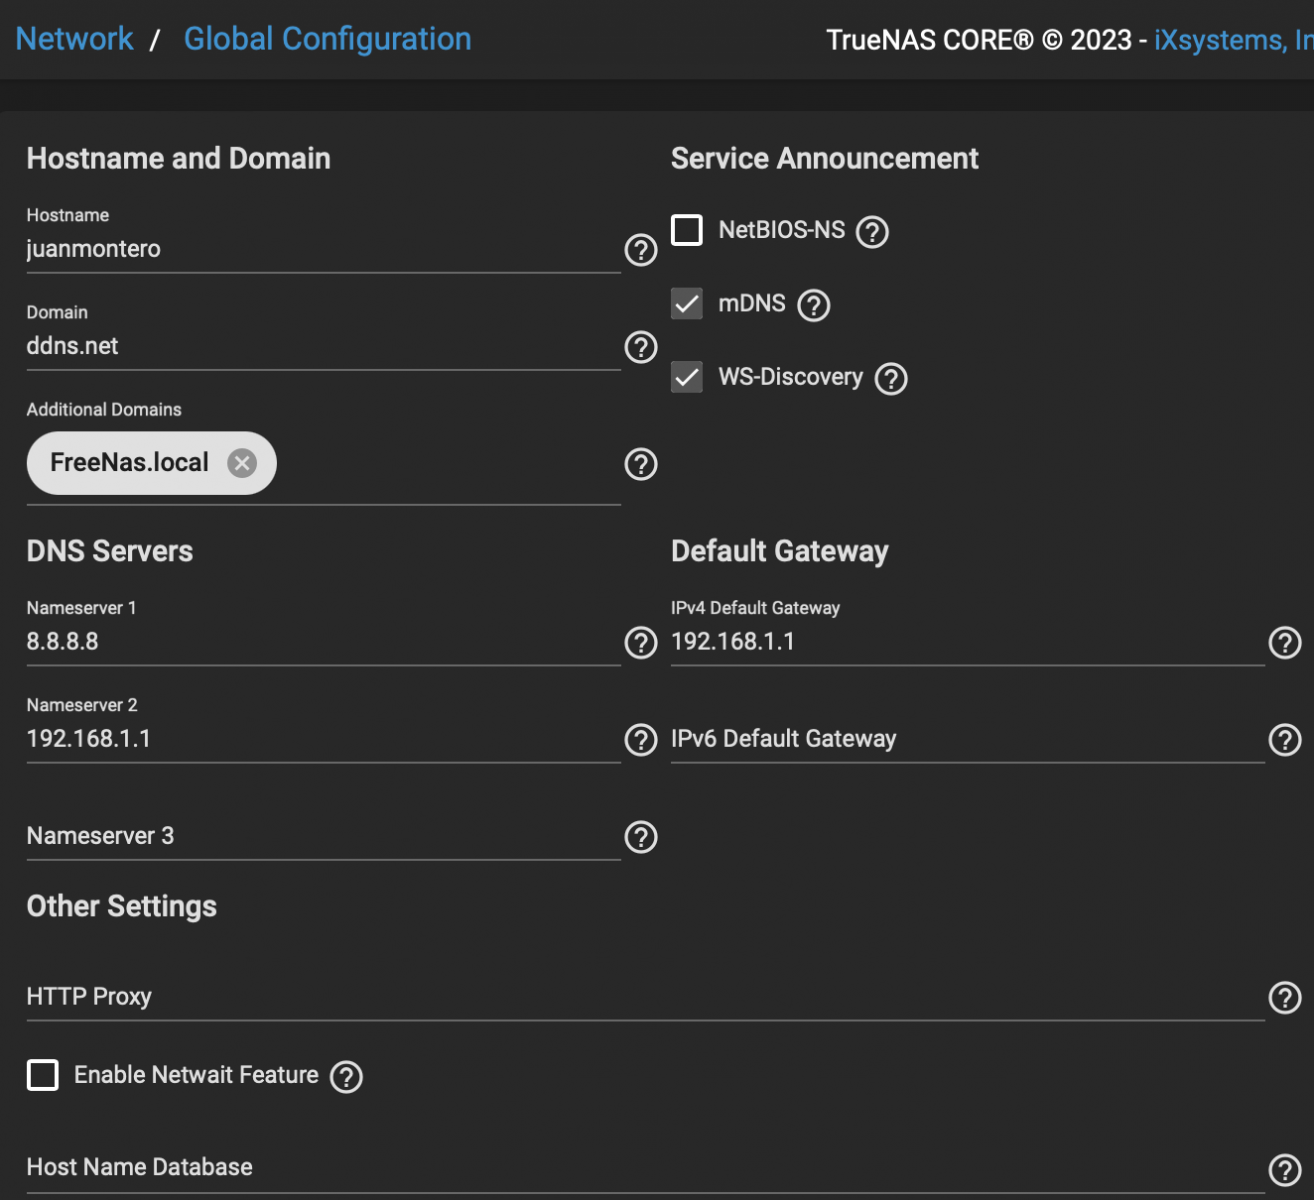Open Global Configuration breadcrumb link
The width and height of the screenshot is (1314, 1200).
[327, 39]
